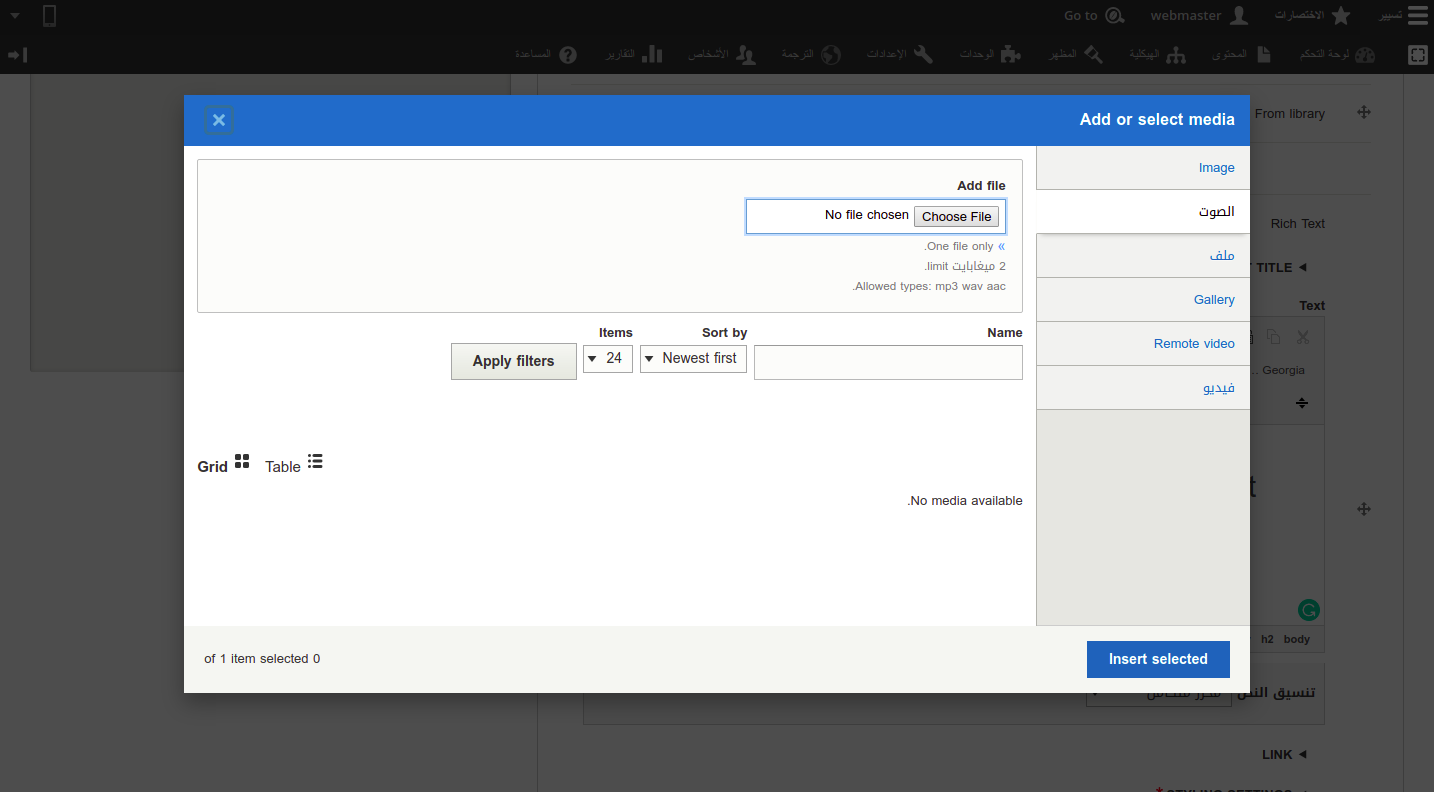Focus the Name filter text field

point(888,362)
